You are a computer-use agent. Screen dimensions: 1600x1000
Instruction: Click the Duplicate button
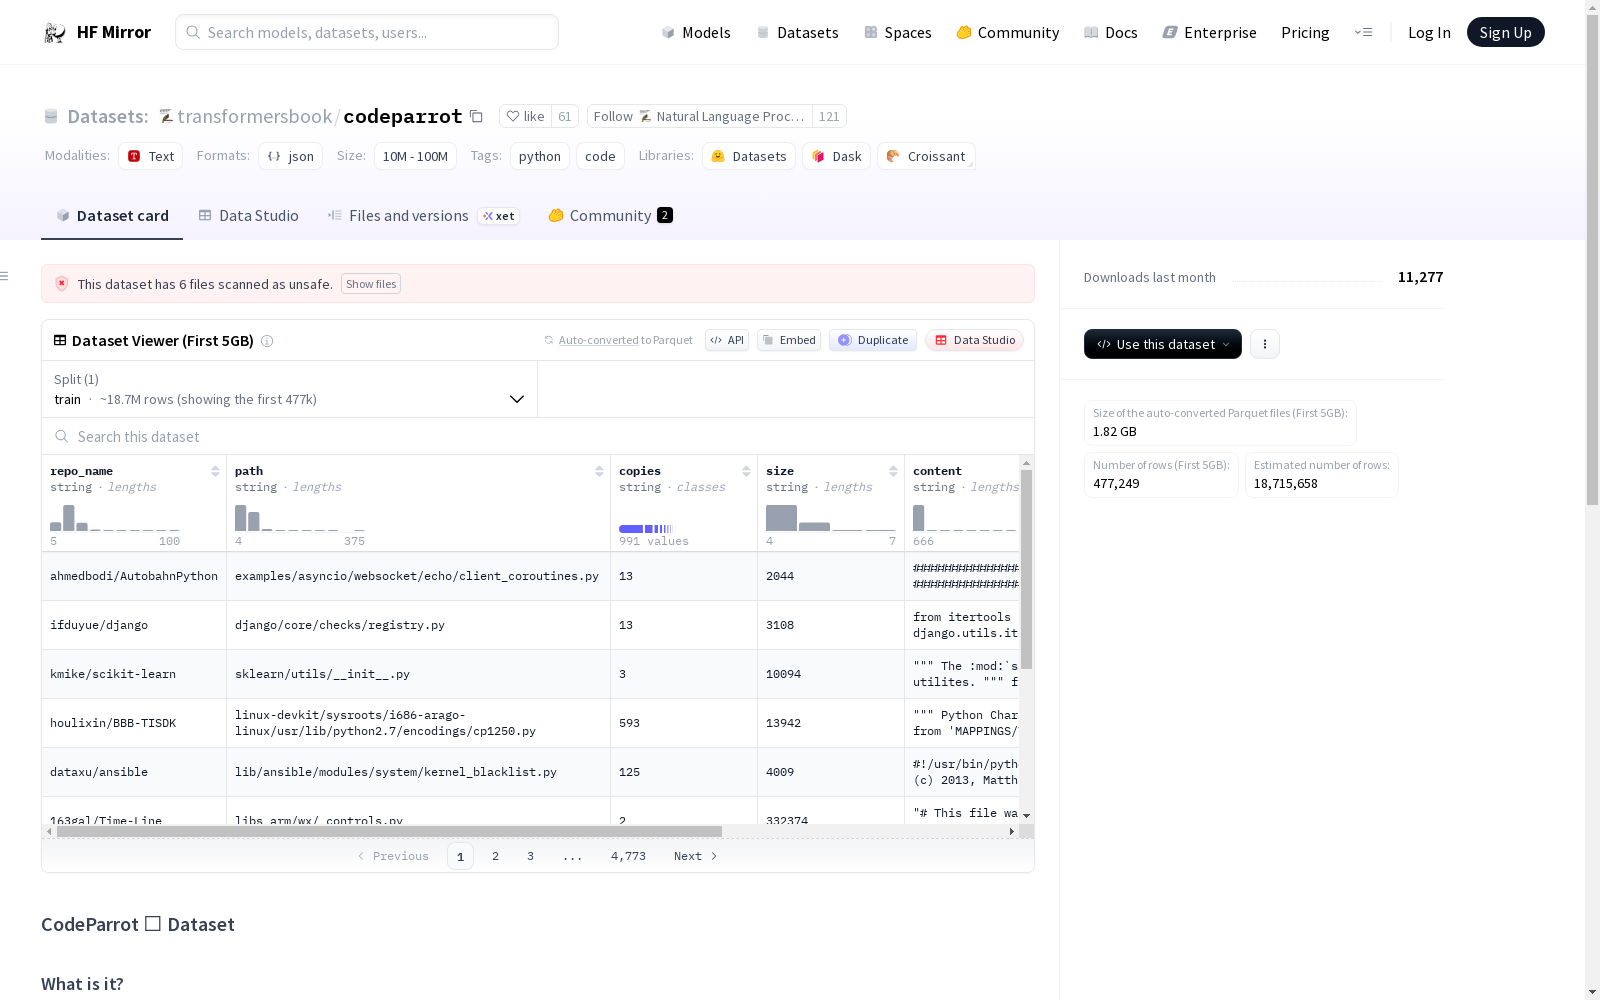873,340
